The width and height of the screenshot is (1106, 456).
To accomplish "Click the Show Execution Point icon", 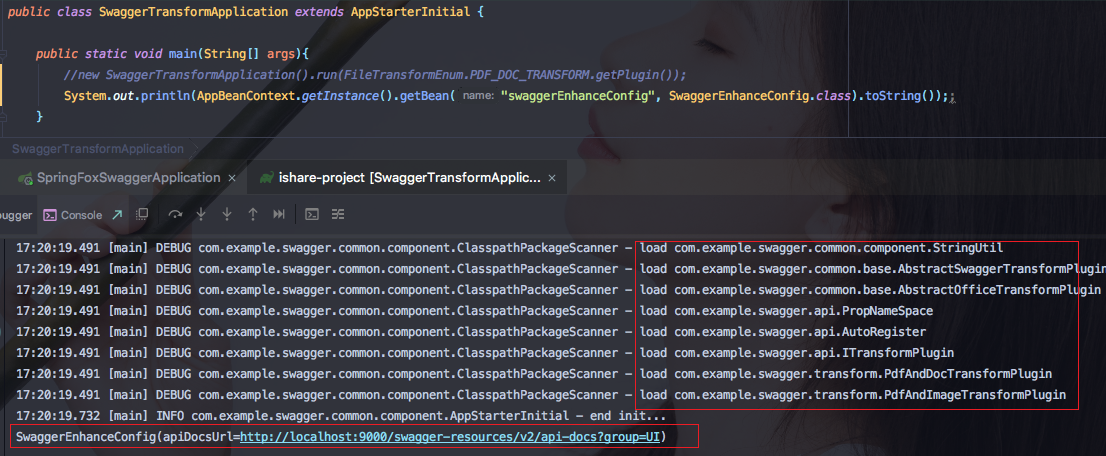I will click(142, 215).
